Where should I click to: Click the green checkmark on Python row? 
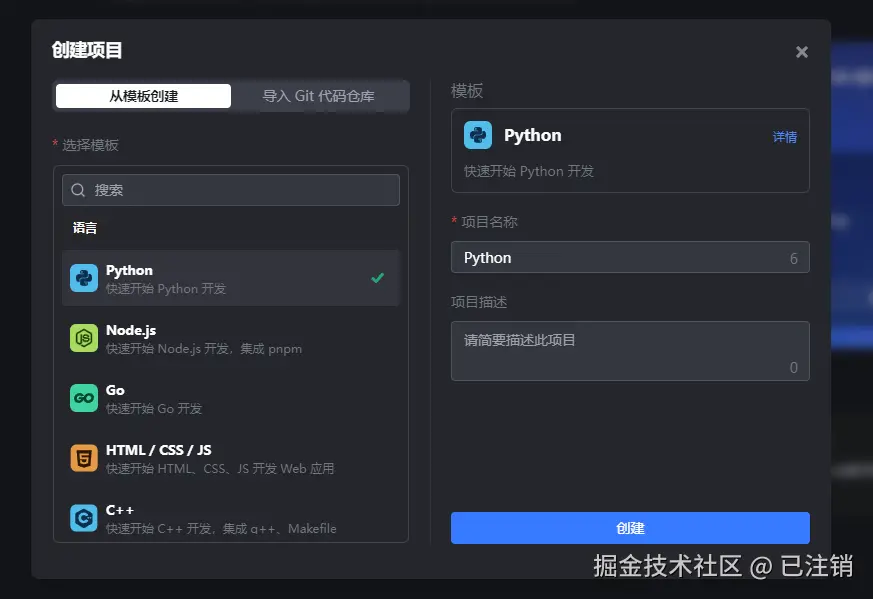(x=377, y=277)
